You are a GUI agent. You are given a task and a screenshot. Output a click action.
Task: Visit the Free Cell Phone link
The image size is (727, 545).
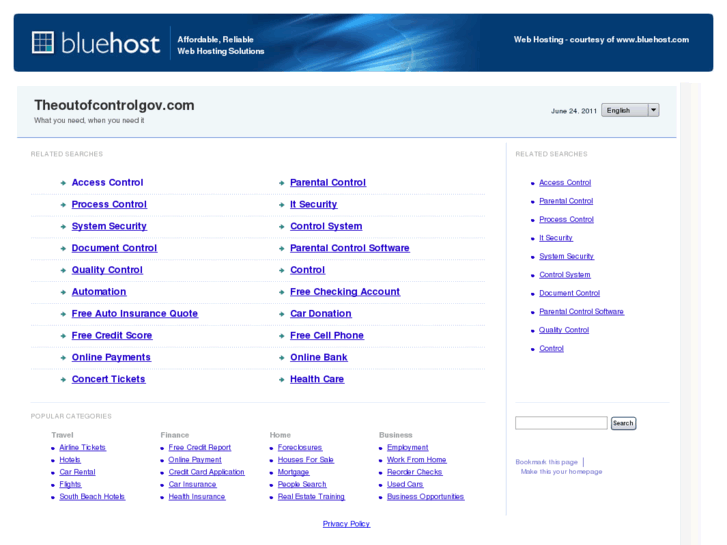327,335
